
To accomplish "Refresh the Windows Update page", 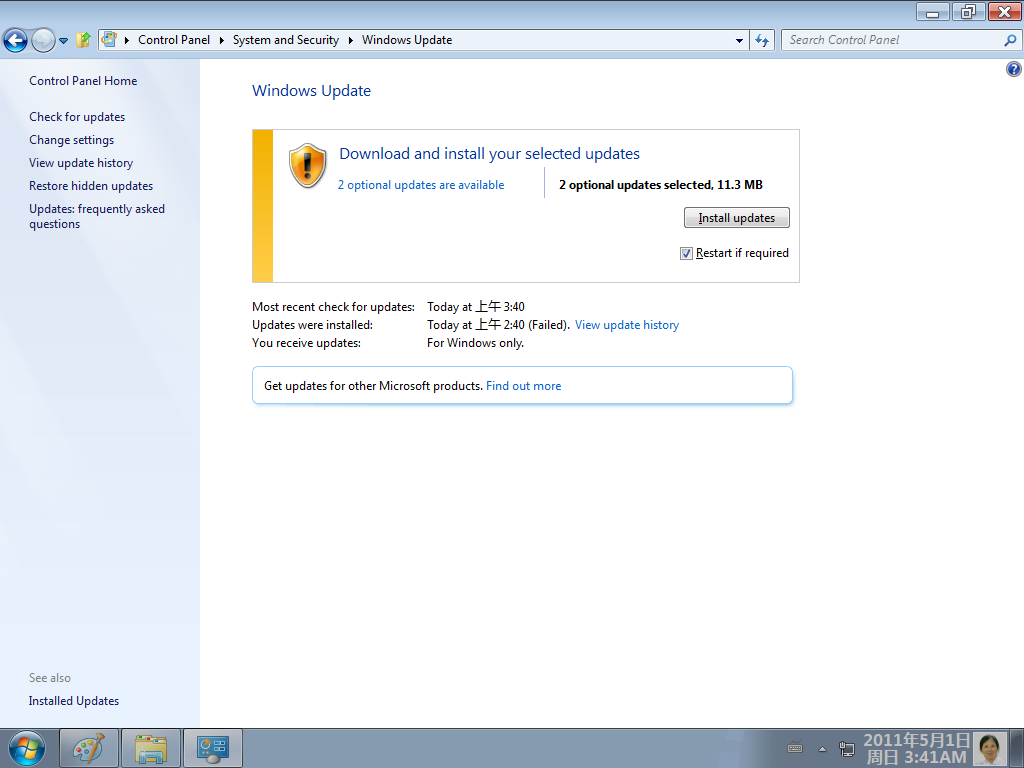I will click(761, 40).
